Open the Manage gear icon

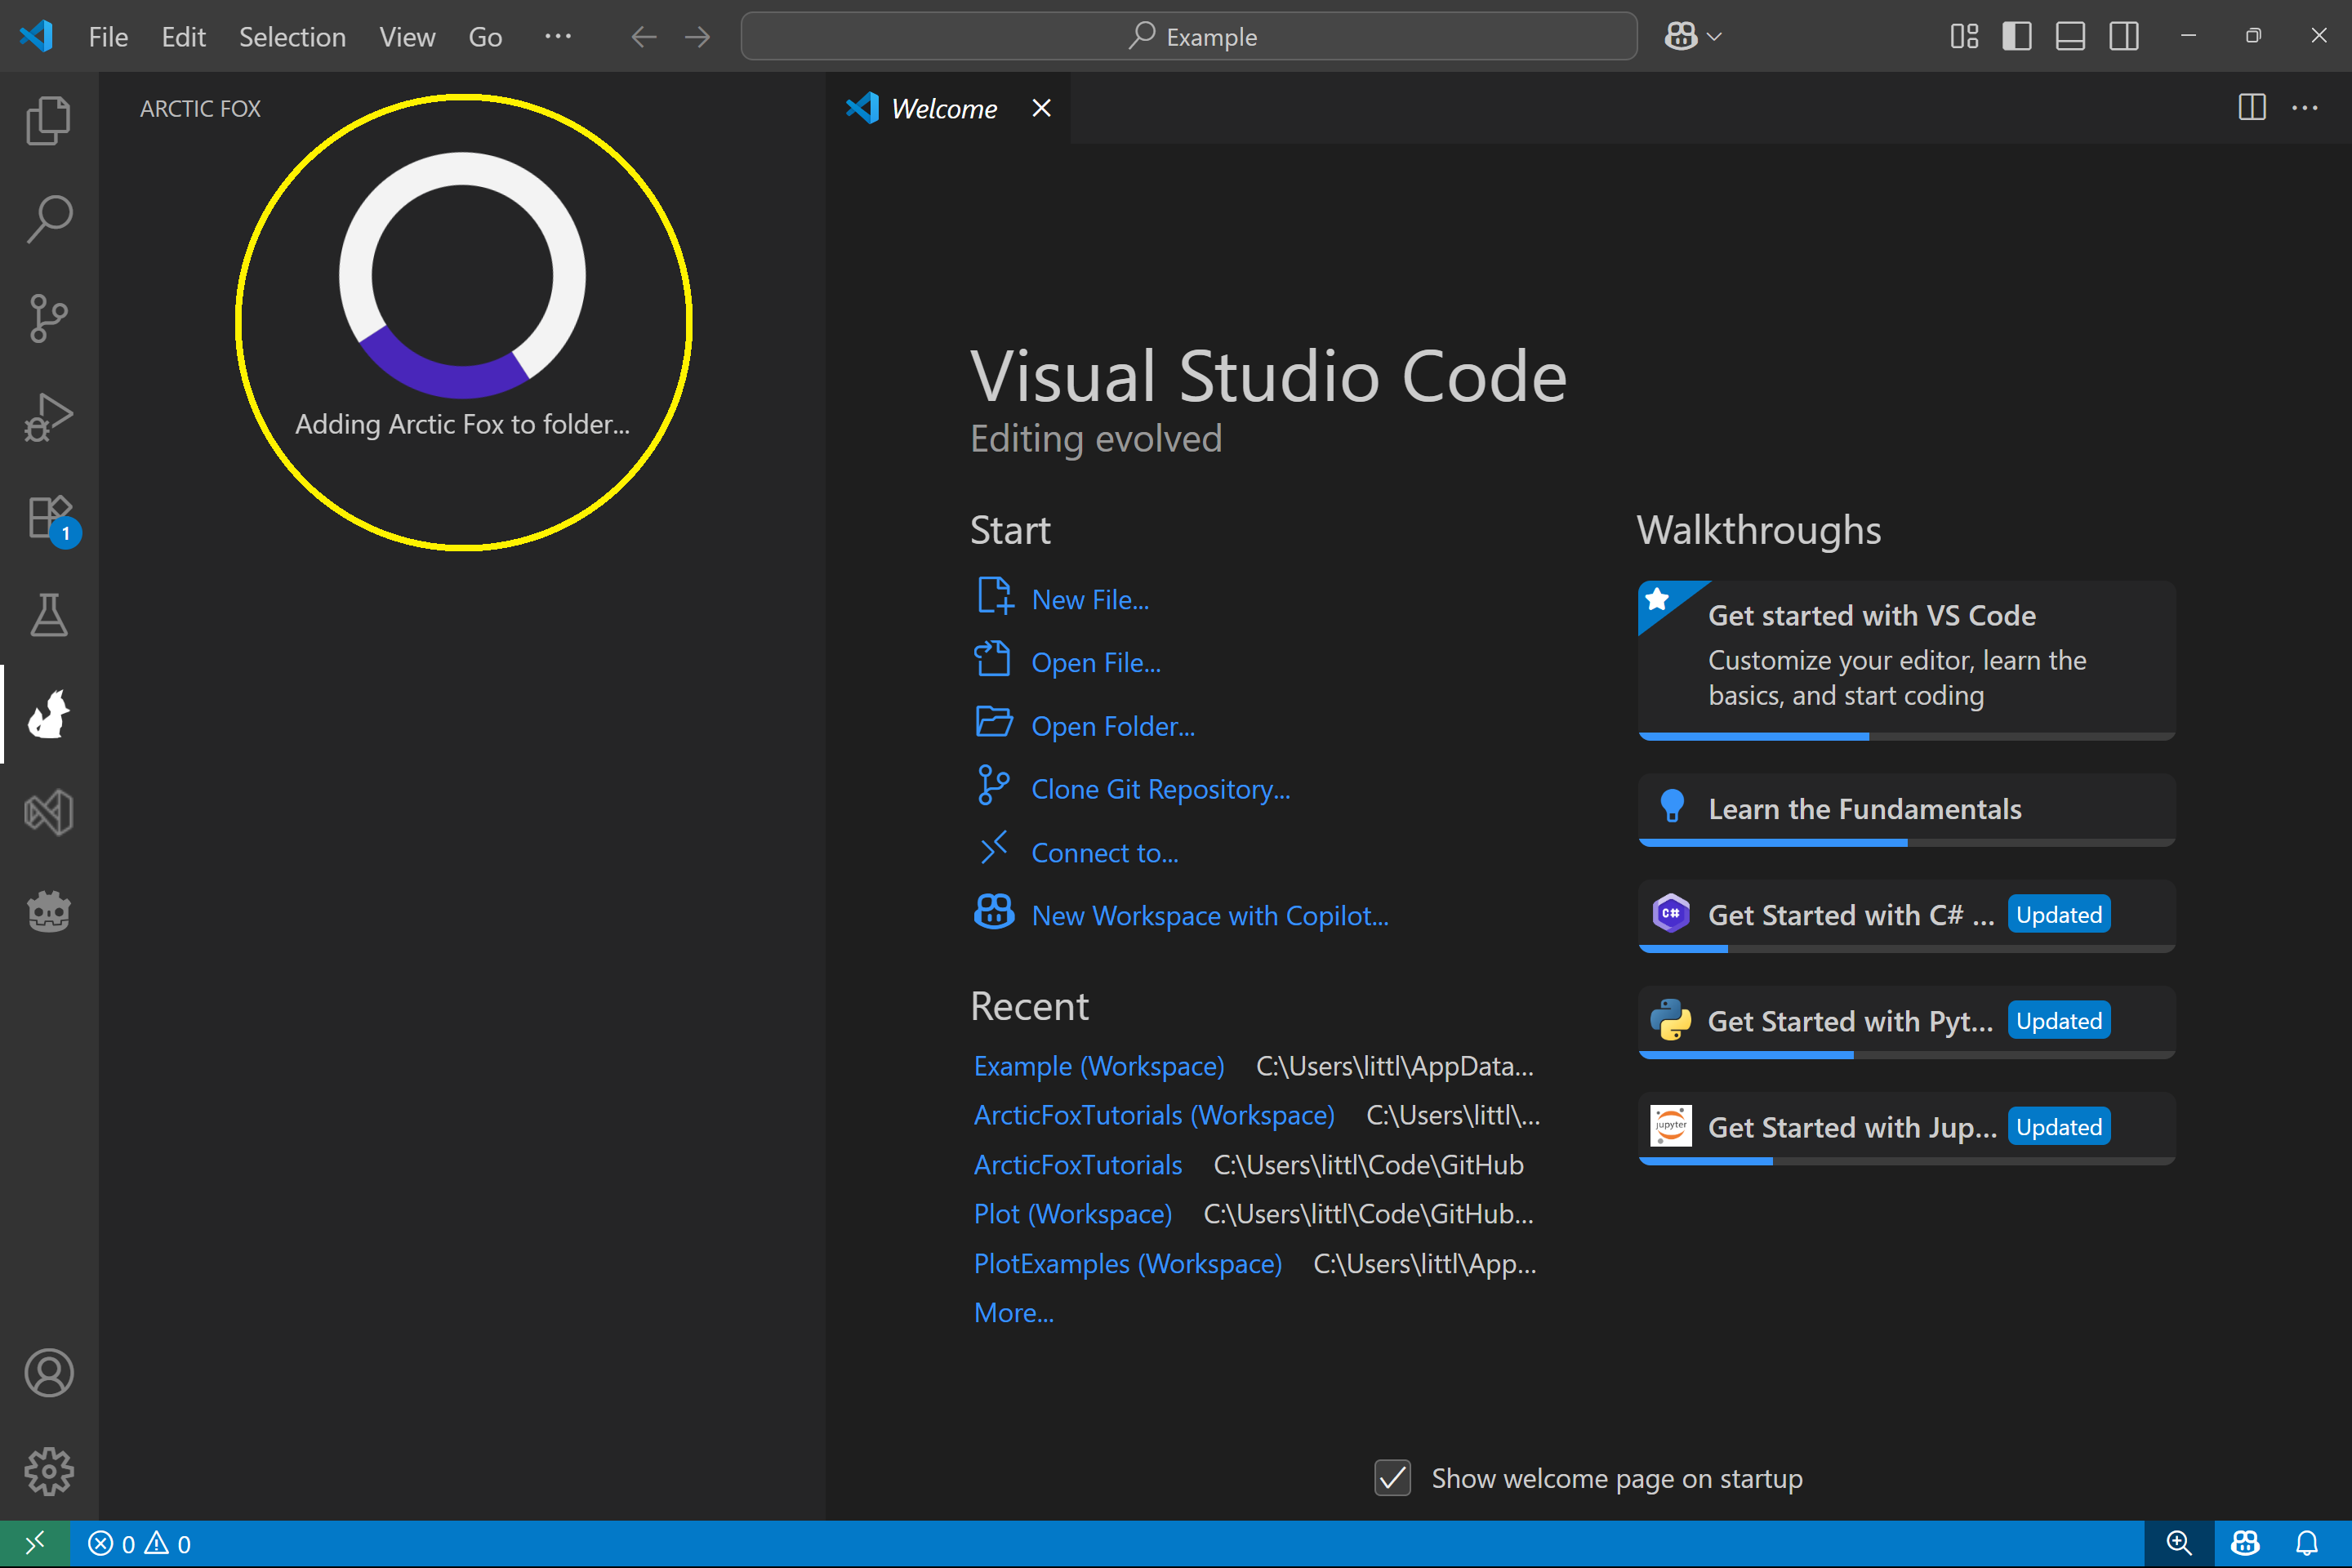pyautogui.click(x=49, y=1472)
